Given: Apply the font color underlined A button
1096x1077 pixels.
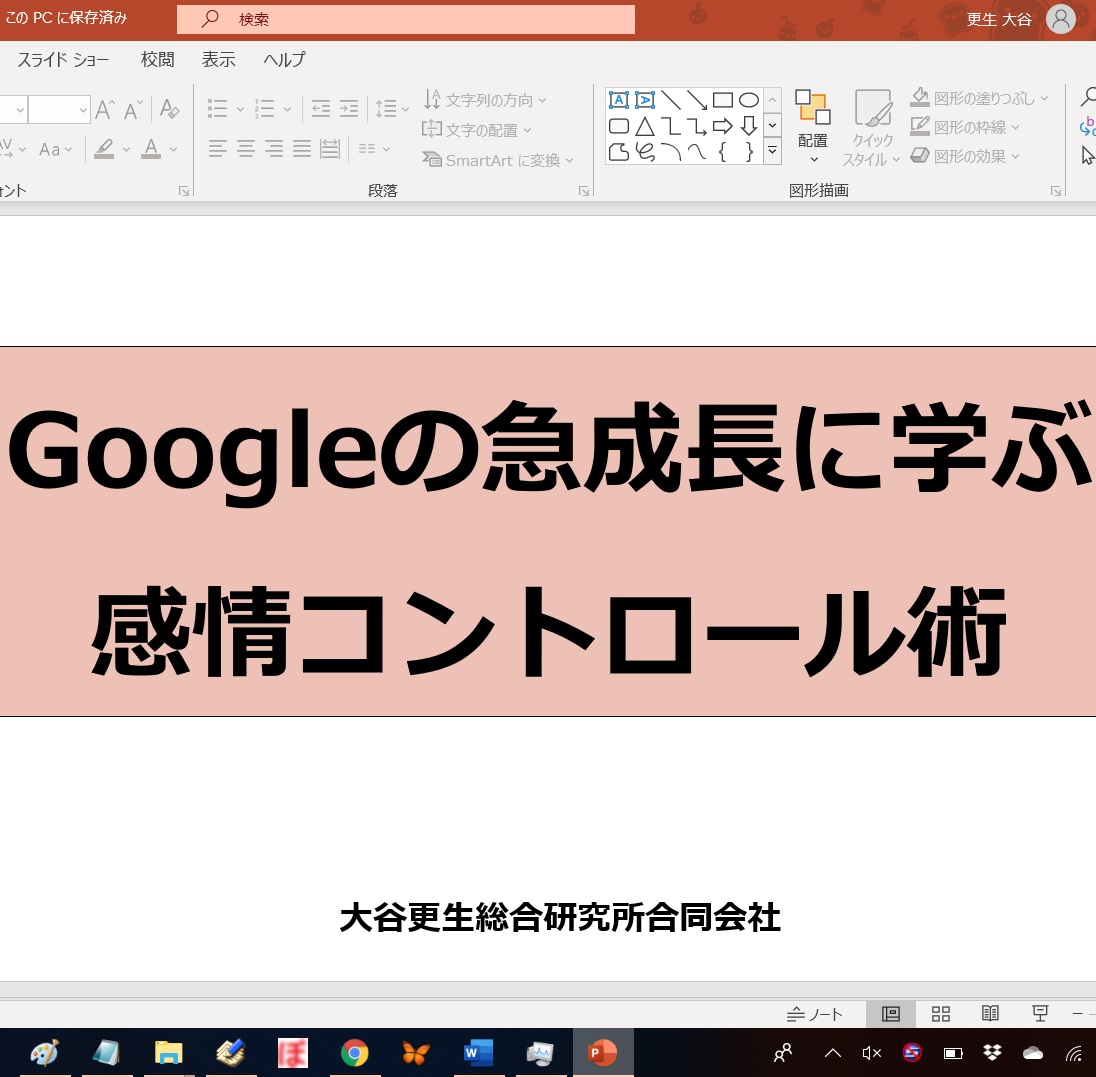Looking at the screenshot, I should pos(151,149).
